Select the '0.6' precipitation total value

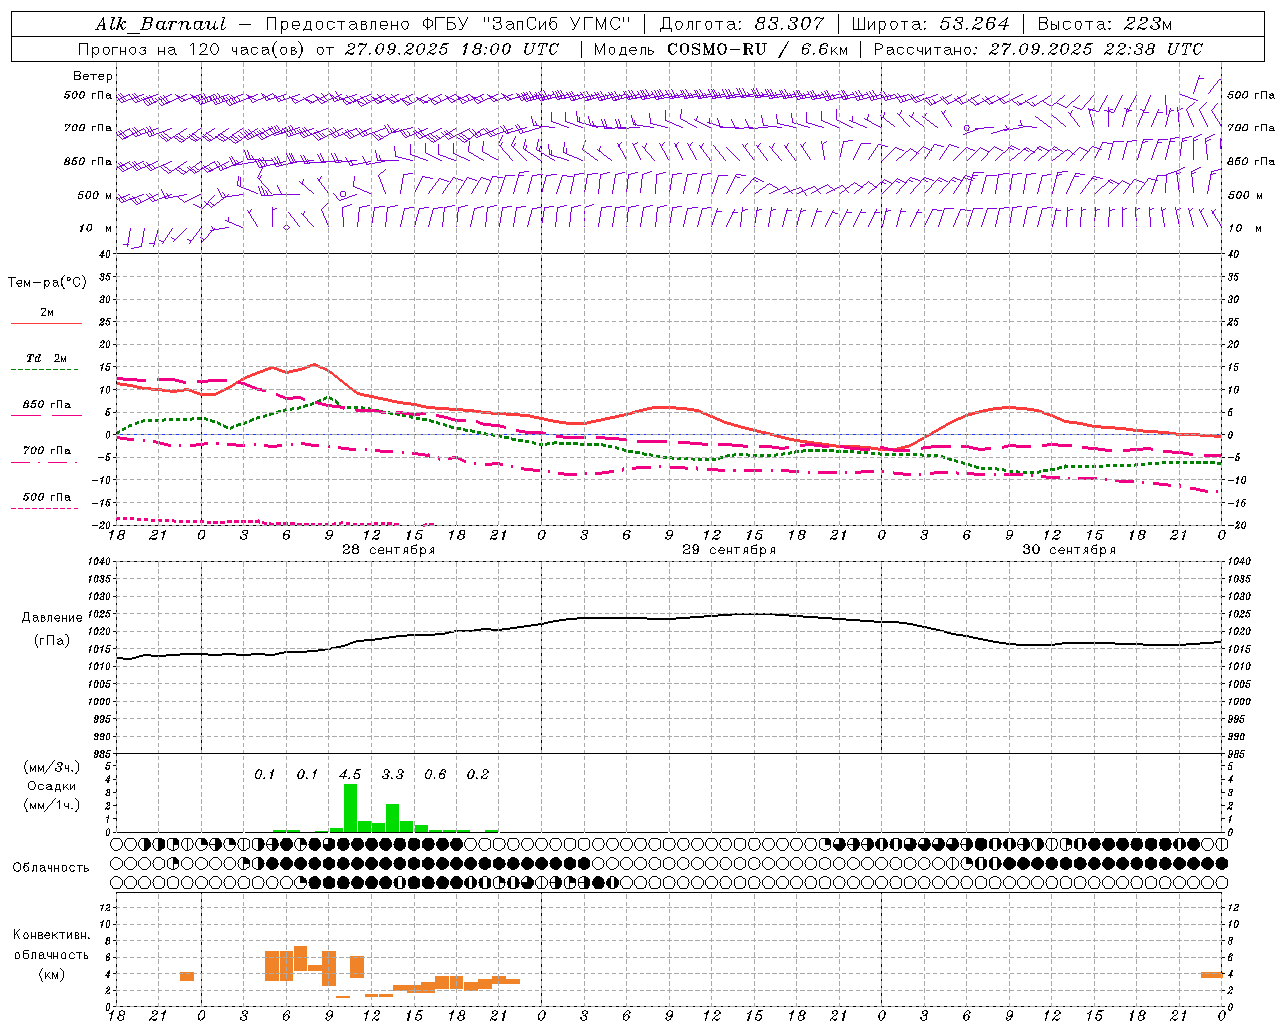(435, 775)
